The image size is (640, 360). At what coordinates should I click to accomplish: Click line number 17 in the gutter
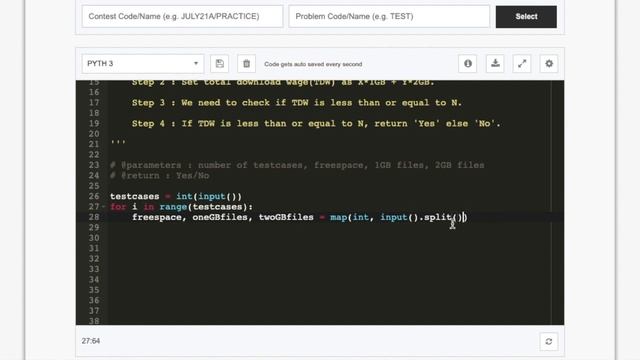(94, 102)
